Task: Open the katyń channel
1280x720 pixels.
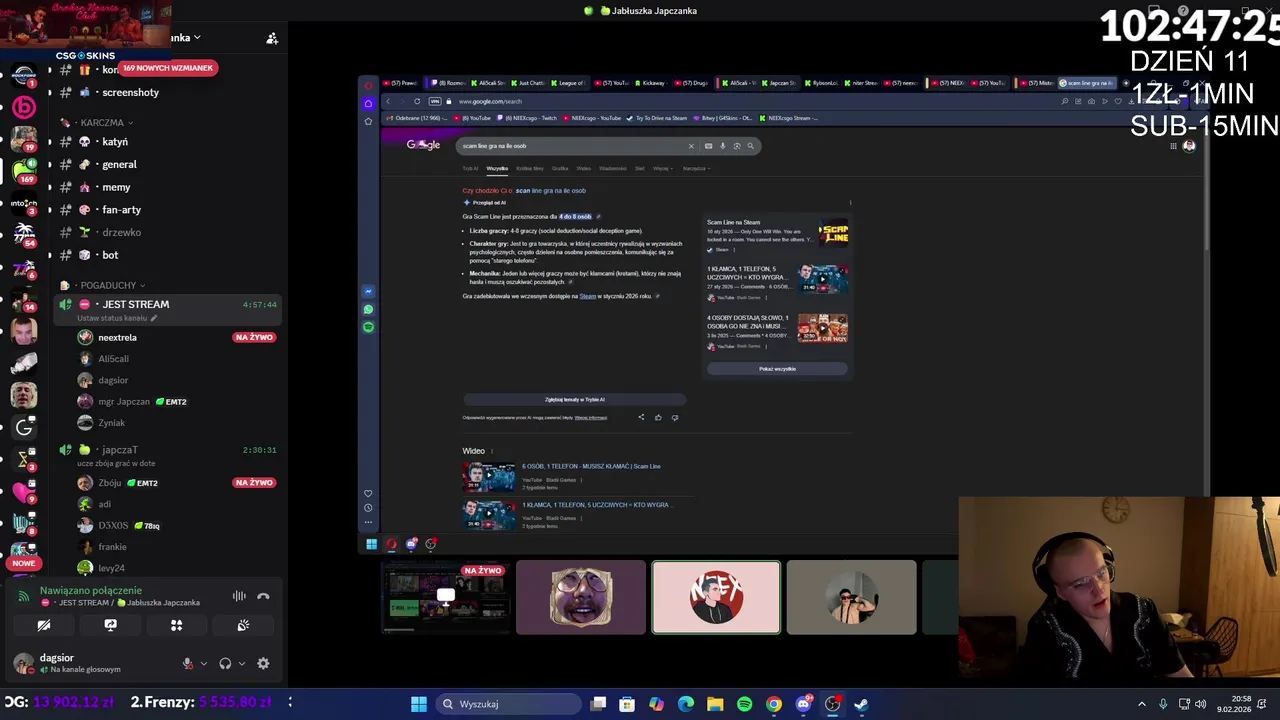Action: (115, 142)
